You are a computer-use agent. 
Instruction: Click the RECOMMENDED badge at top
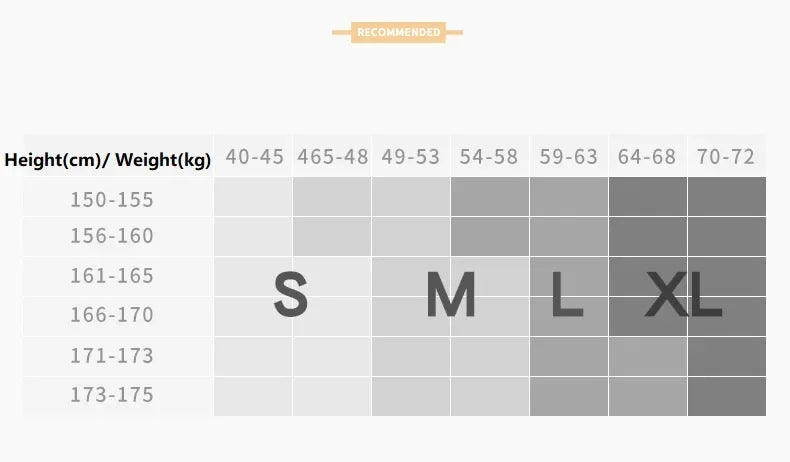[398, 33]
